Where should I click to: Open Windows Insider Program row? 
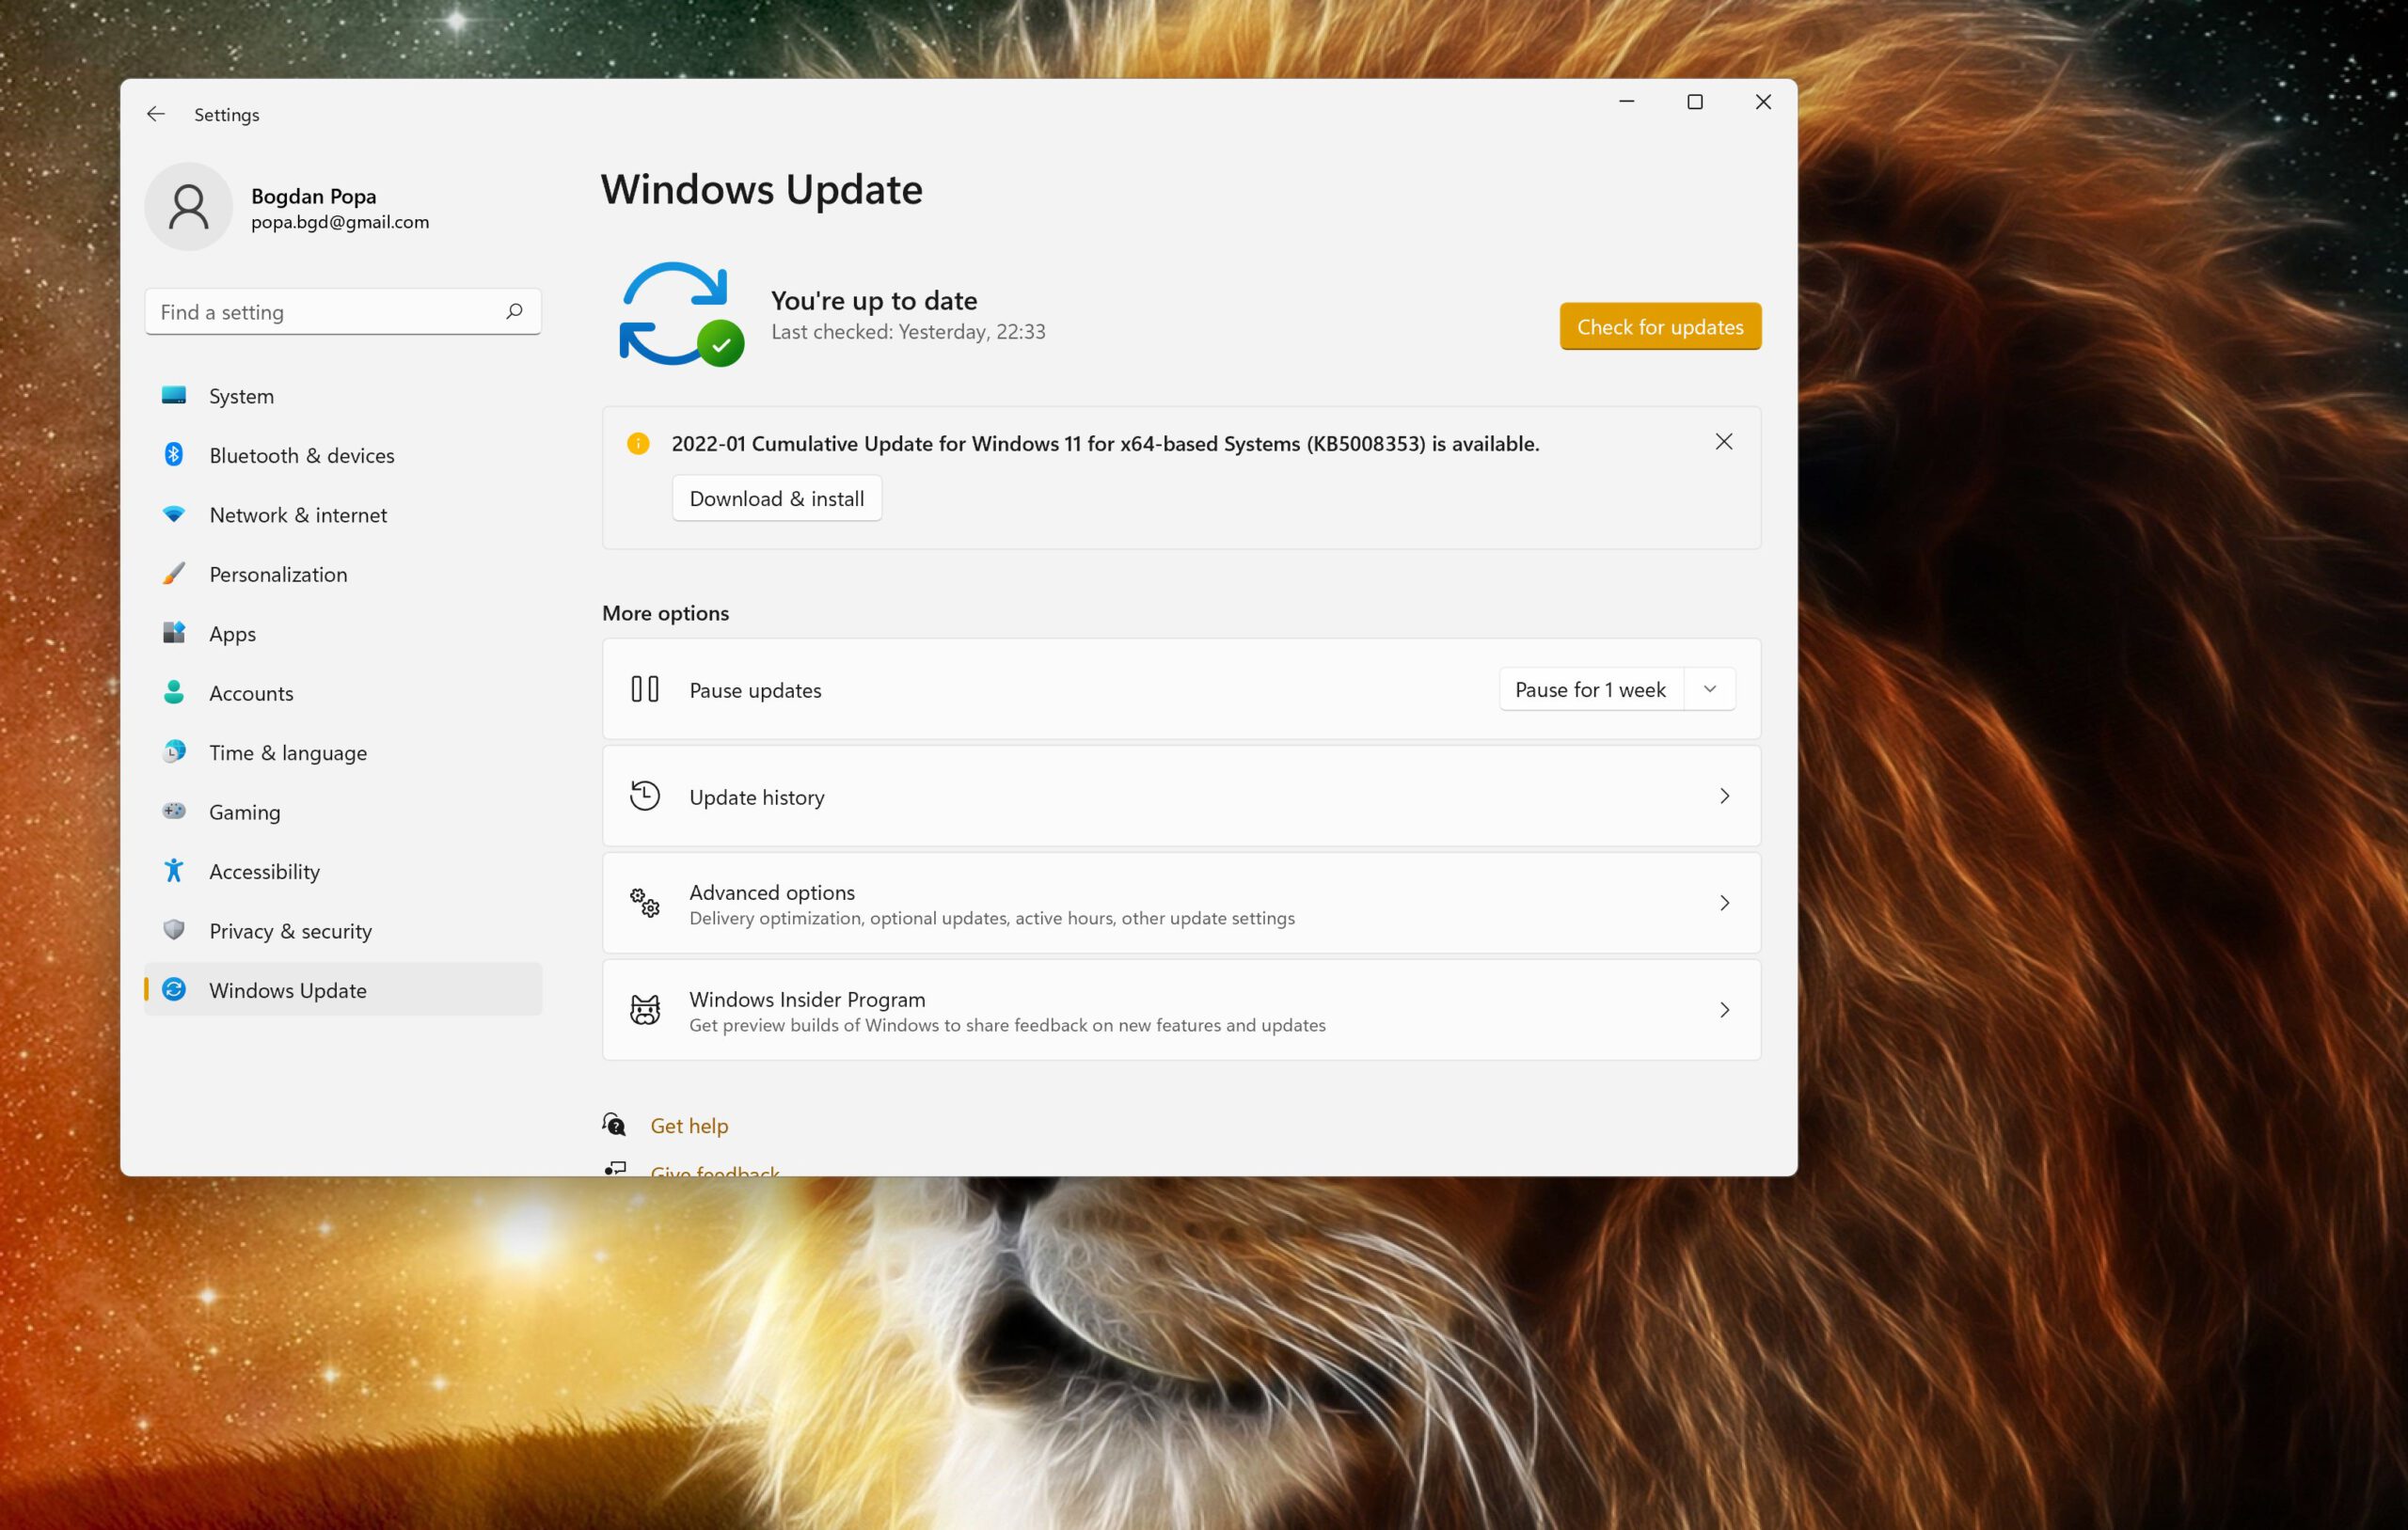coord(1181,1010)
